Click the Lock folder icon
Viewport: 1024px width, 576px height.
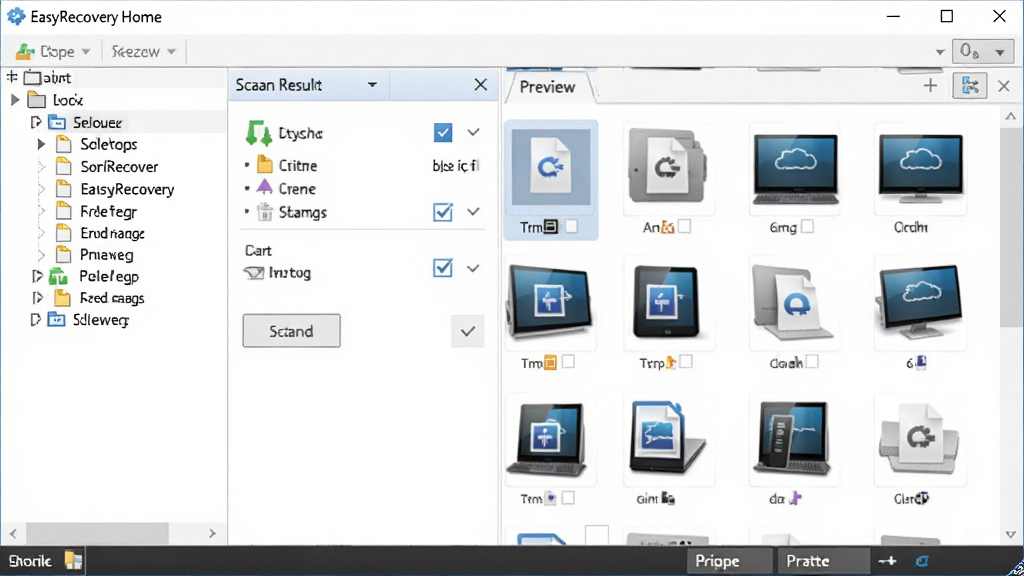pyautogui.click(x=37, y=100)
